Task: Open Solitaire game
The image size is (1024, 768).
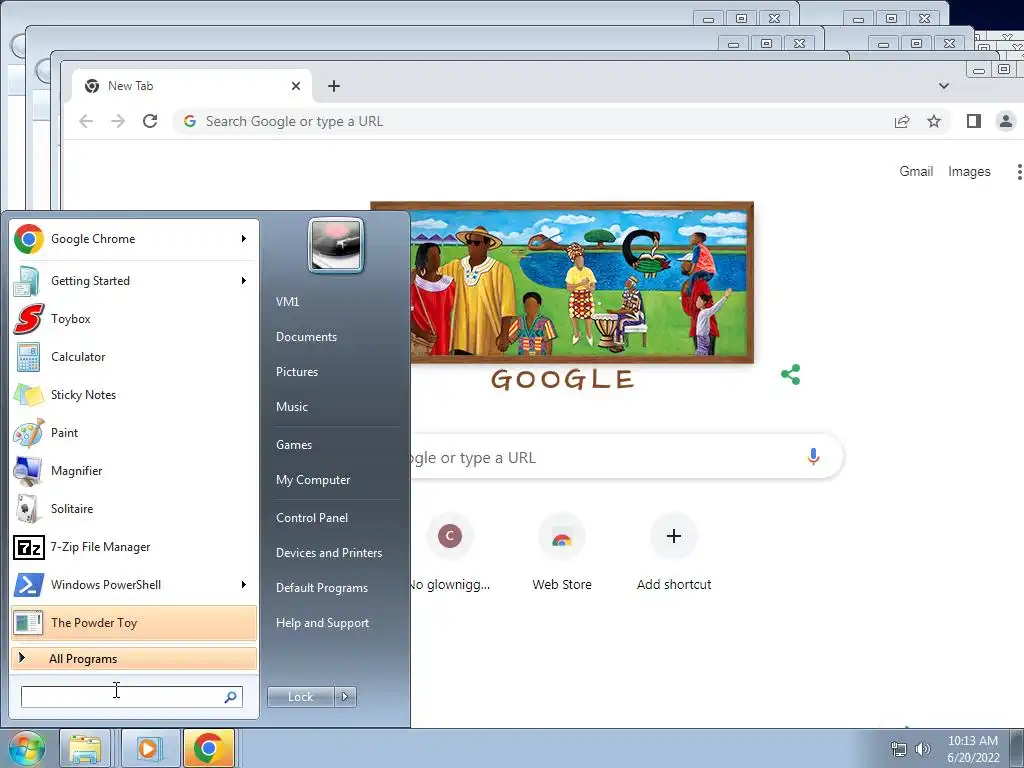Action: coord(134,509)
